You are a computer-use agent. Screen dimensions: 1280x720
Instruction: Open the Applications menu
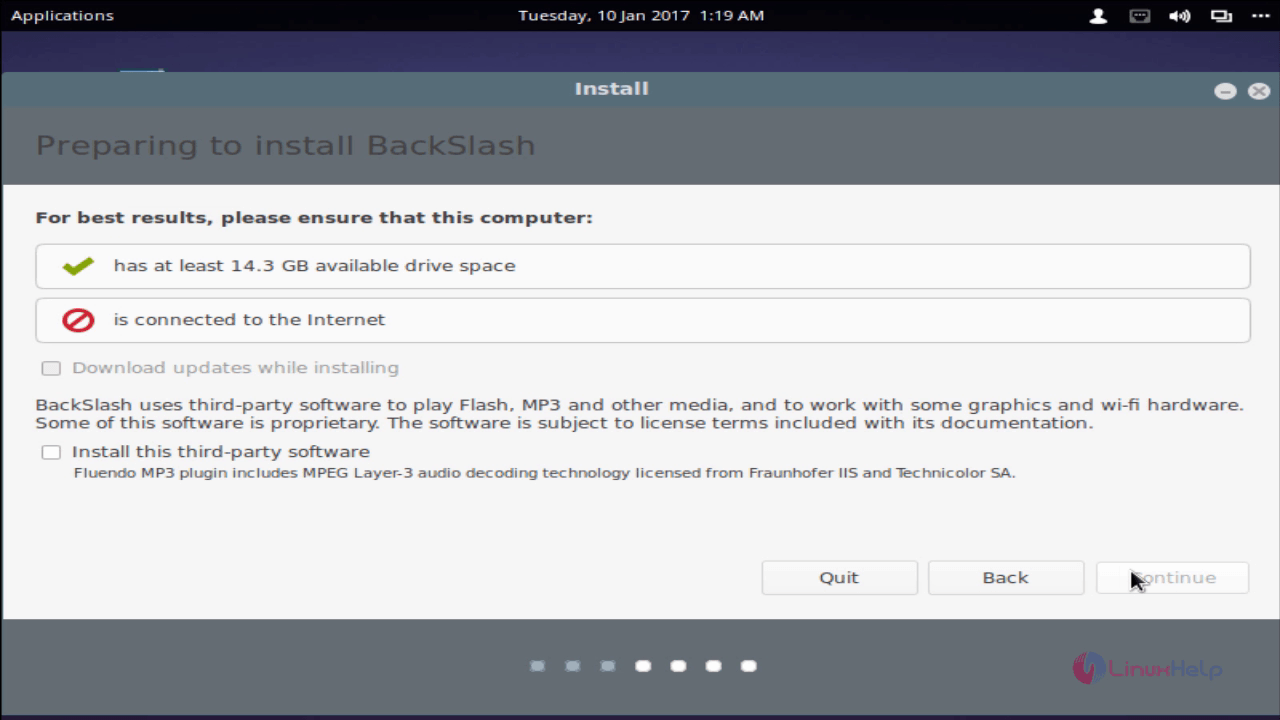(62, 15)
